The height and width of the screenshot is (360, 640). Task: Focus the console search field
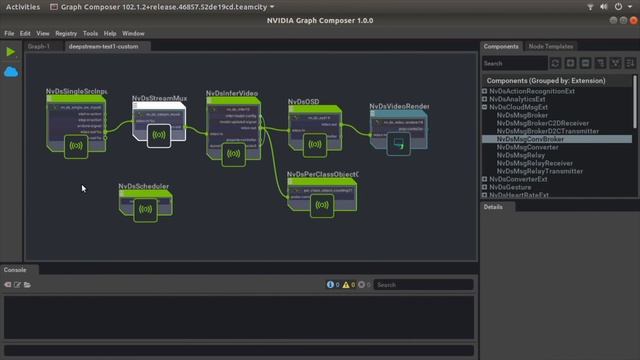423,284
